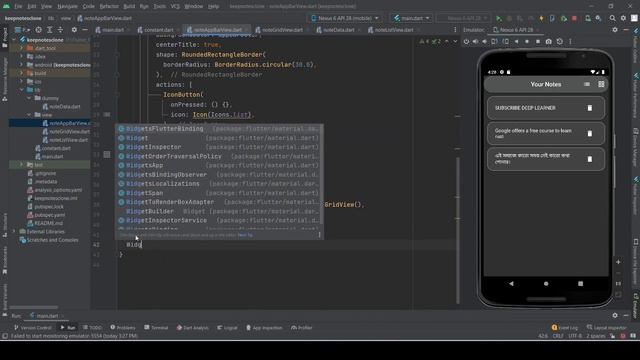This screenshot has height=360, width=640.
Task: Open emulator snapshots icon
Action: [560, 42]
